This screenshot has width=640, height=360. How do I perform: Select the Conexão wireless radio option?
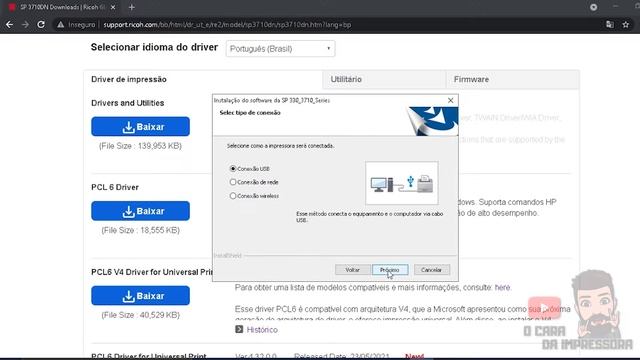click(233, 196)
